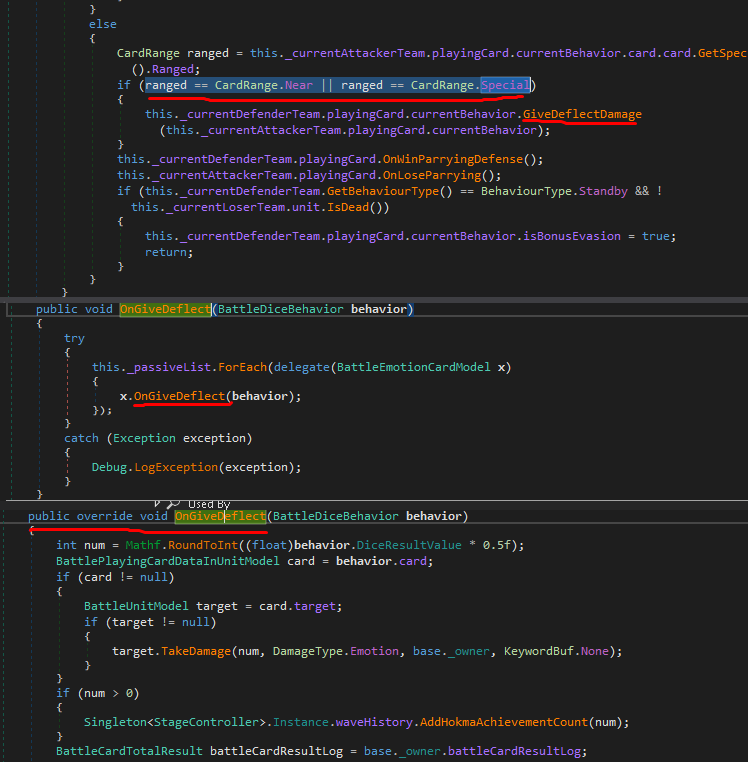Click the TakeDamage method call
Screen dimensions: 748x762
196,652
